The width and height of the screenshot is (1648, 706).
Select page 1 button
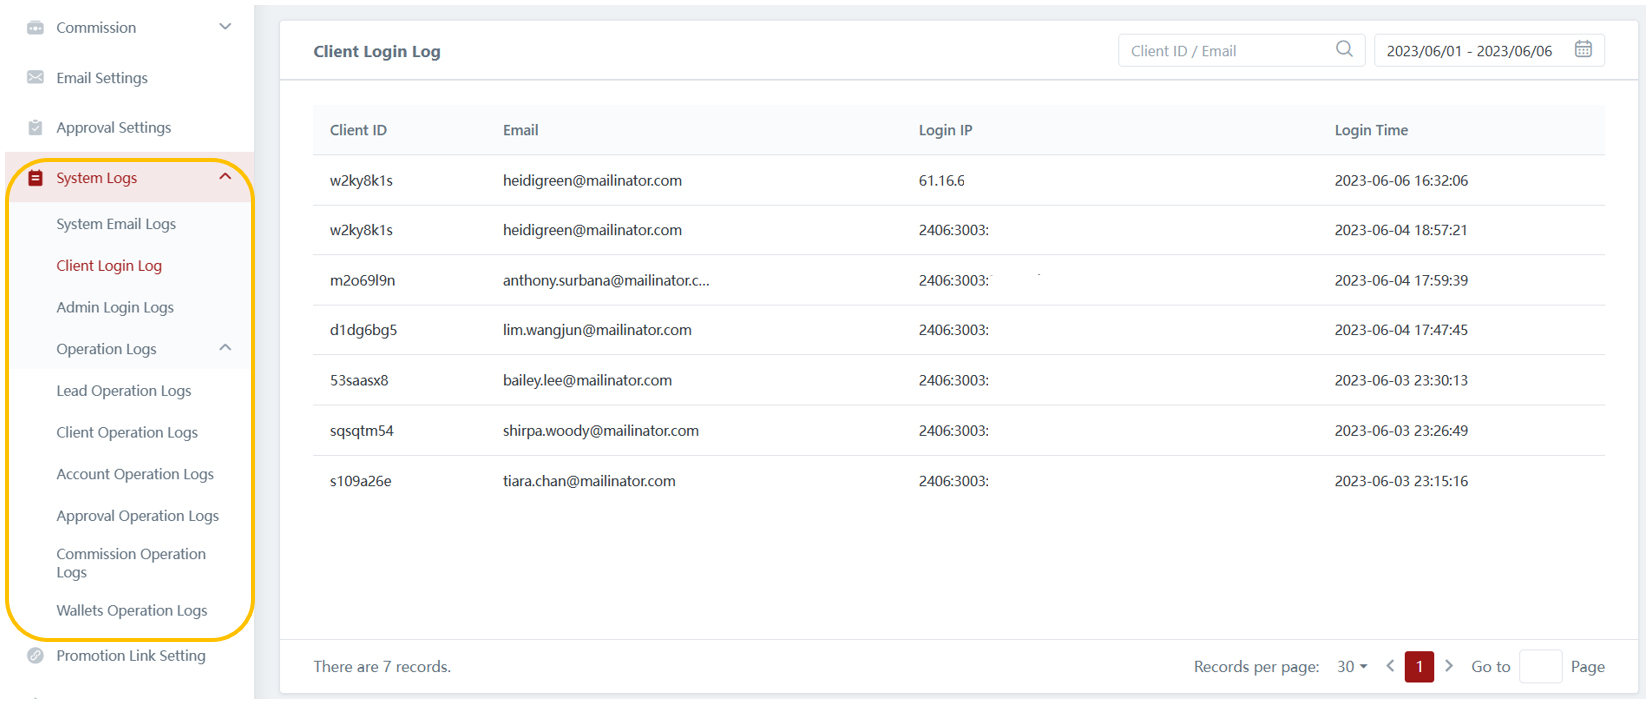pyautogui.click(x=1419, y=667)
